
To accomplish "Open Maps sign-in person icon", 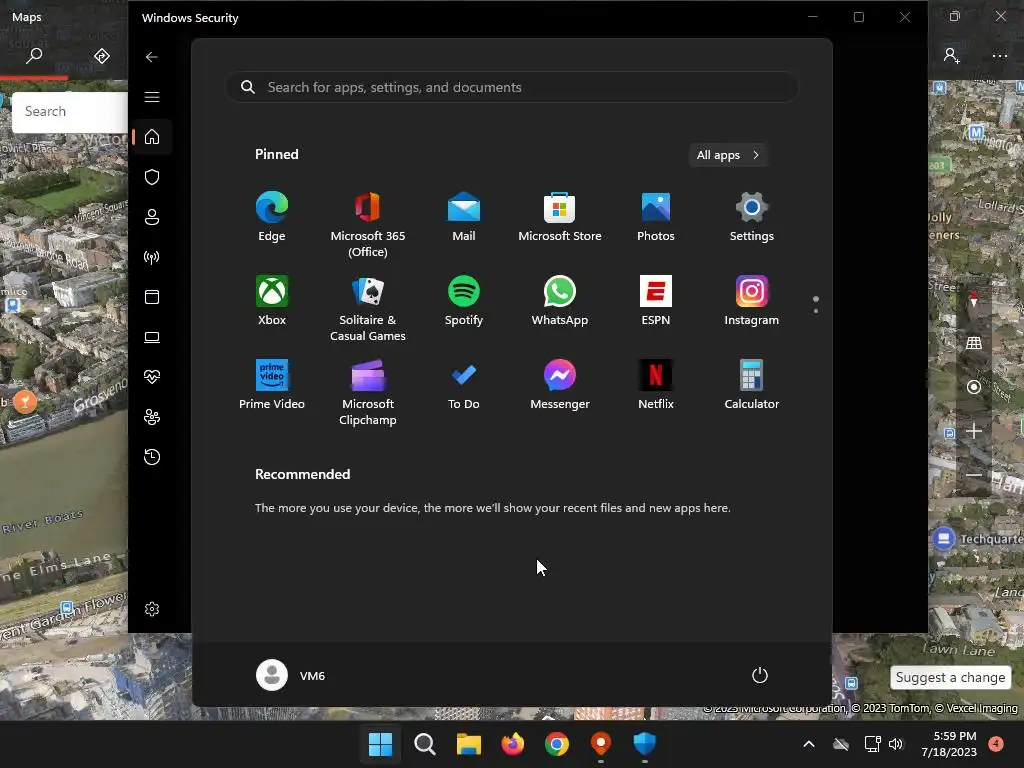I will coord(952,56).
